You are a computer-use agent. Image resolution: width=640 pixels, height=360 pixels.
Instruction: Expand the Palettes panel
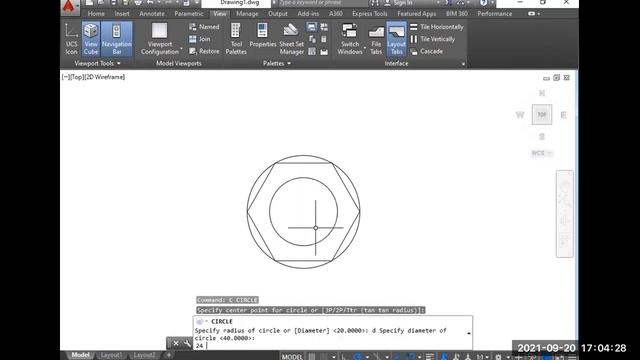[x=277, y=64]
